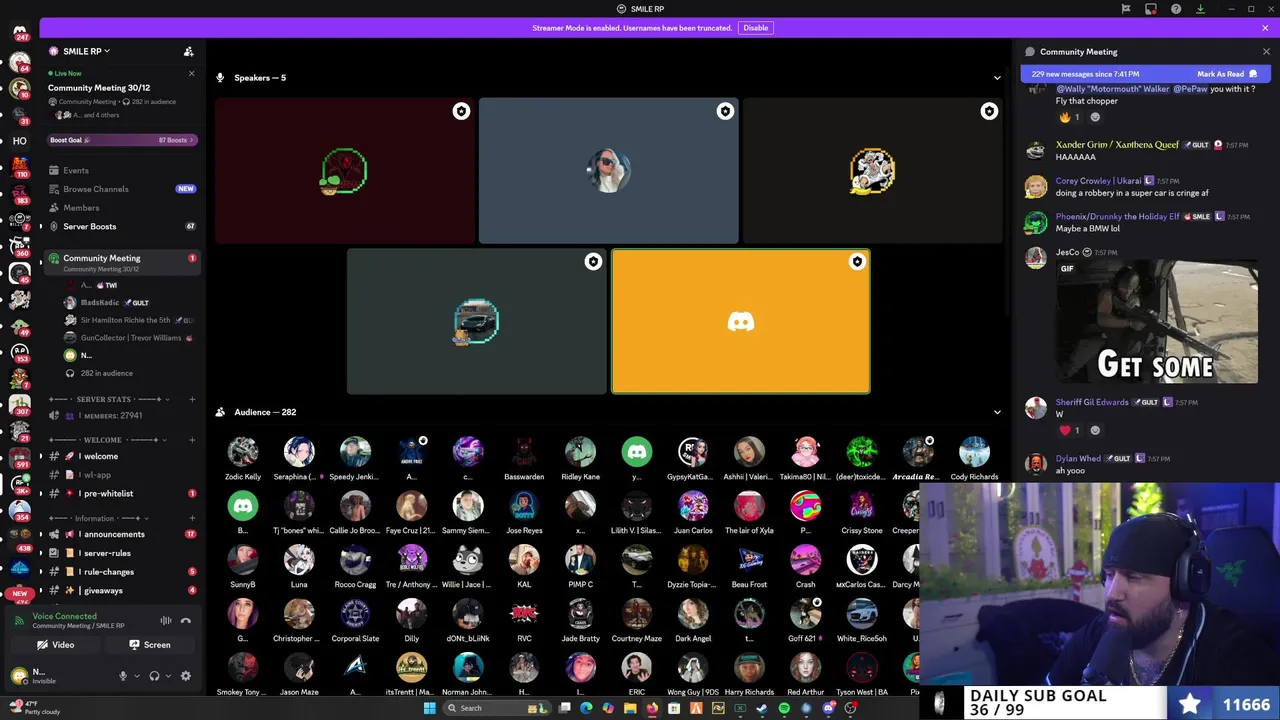The width and height of the screenshot is (1280, 720).
Task: Add reaction to Sheriff Gil Edwards' message
Action: (x=1095, y=430)
